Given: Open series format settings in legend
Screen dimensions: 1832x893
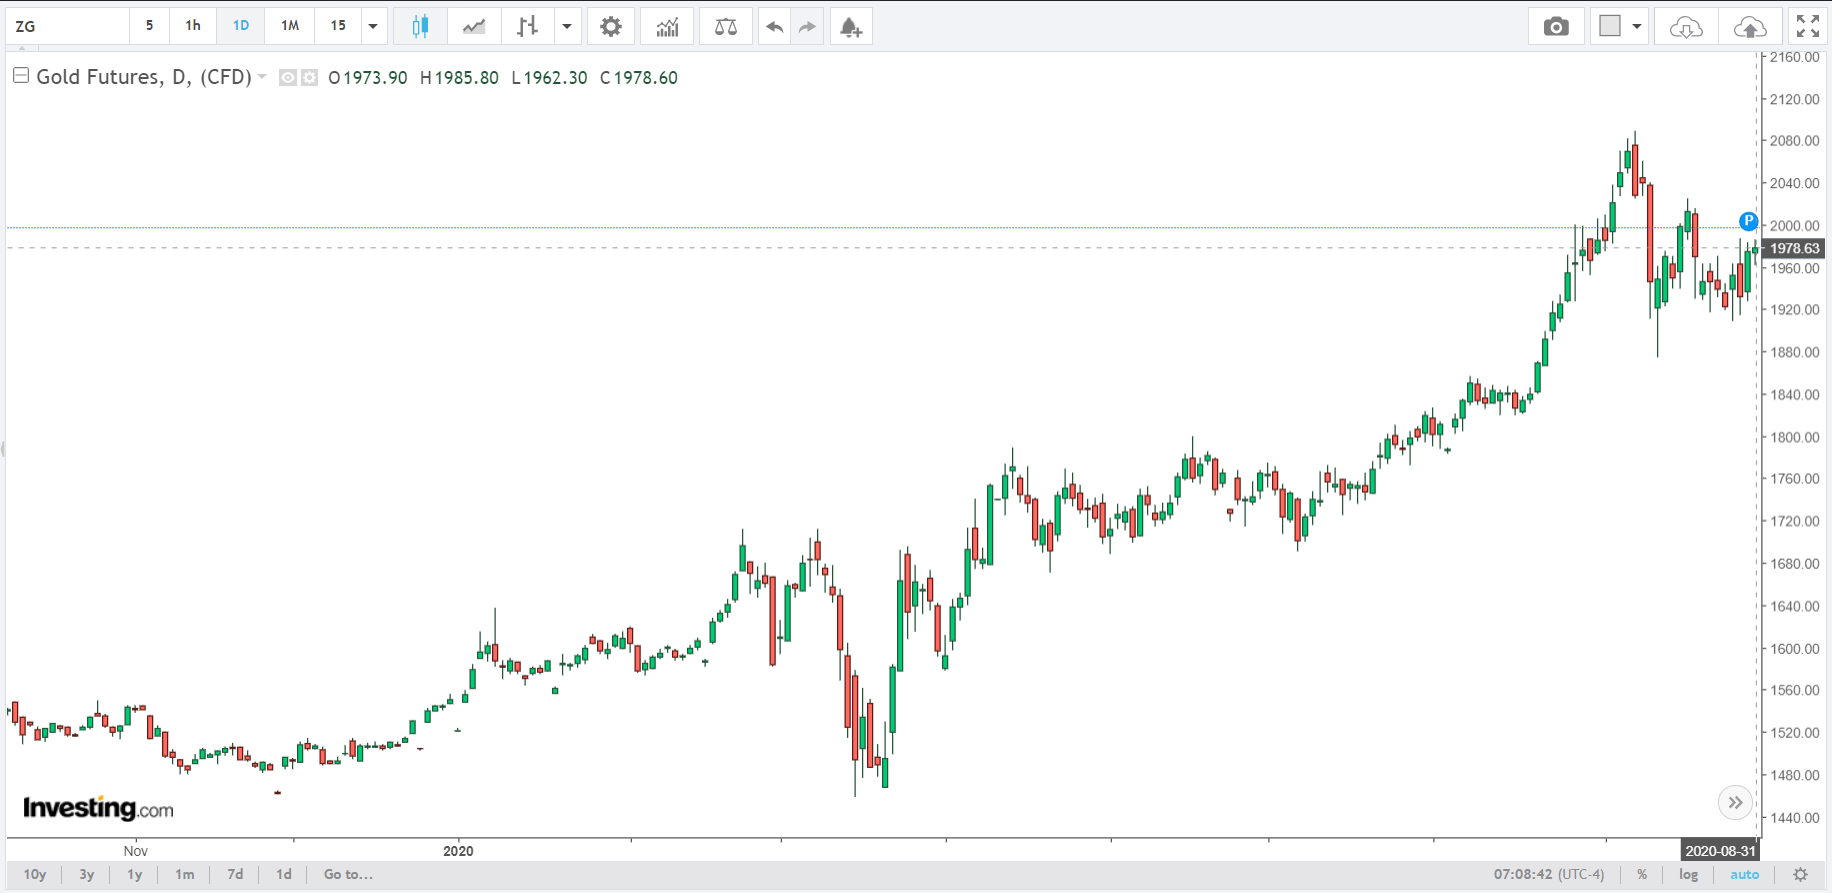Looking at the screenshot, I should click(309, 78).
